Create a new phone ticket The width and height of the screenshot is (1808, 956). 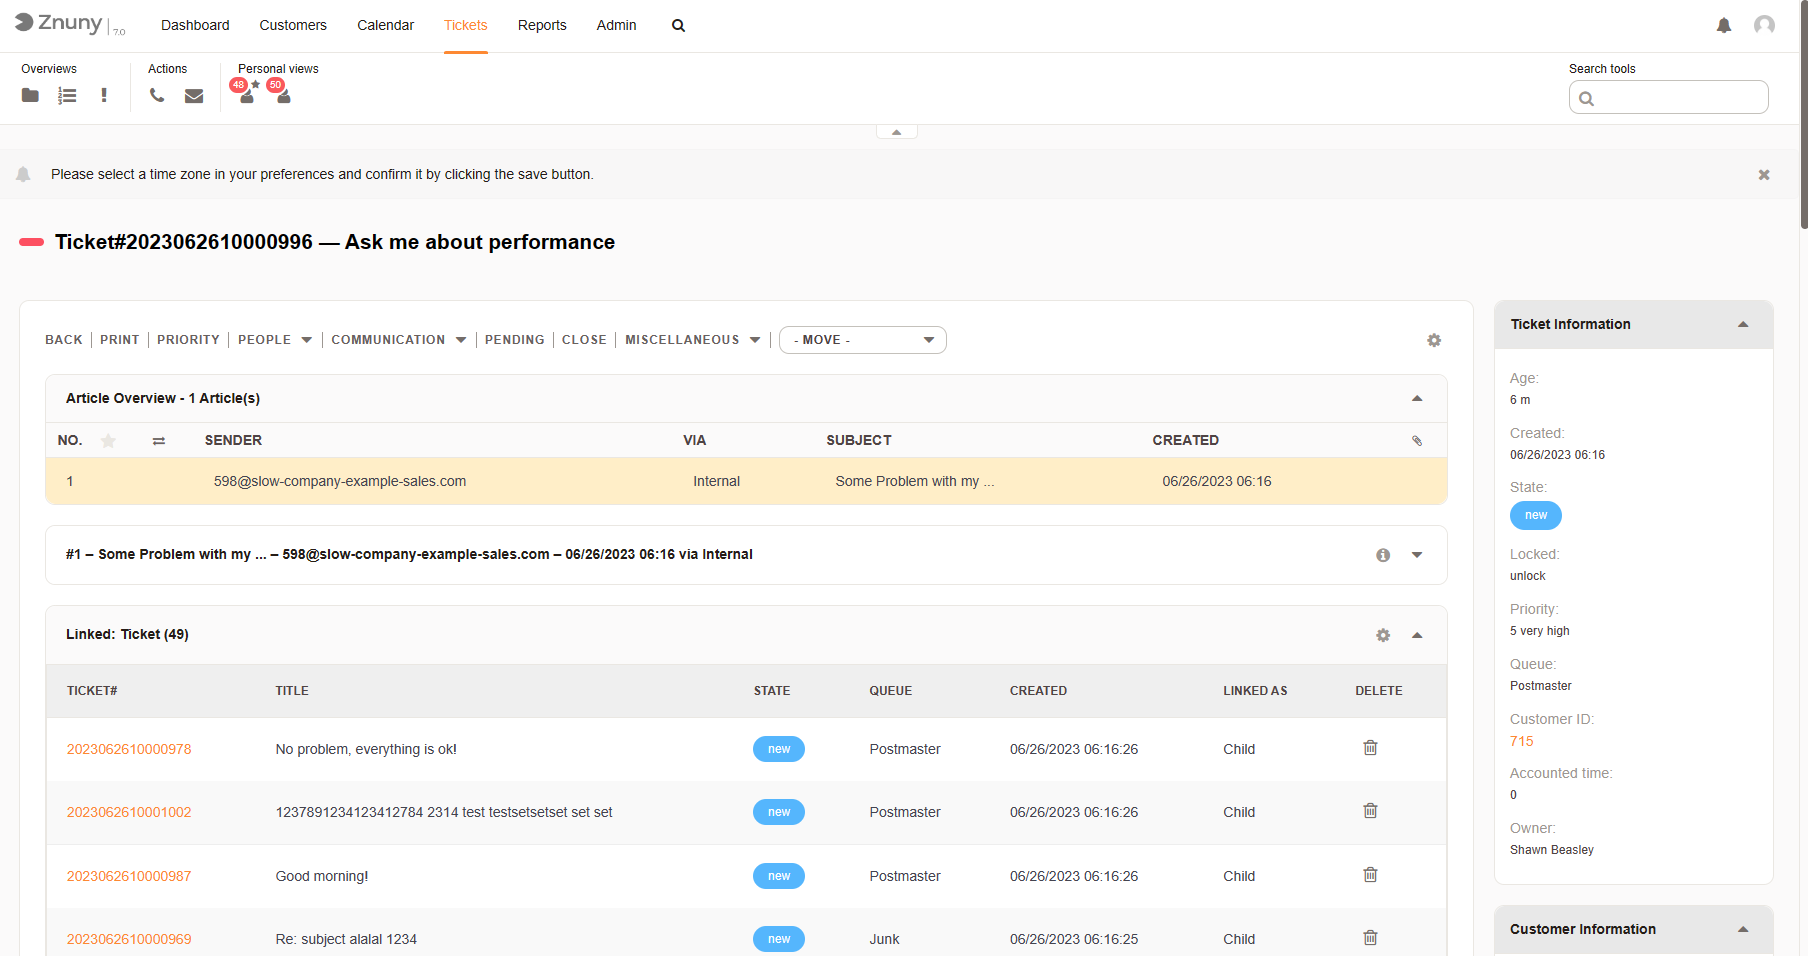coord(157,96)
